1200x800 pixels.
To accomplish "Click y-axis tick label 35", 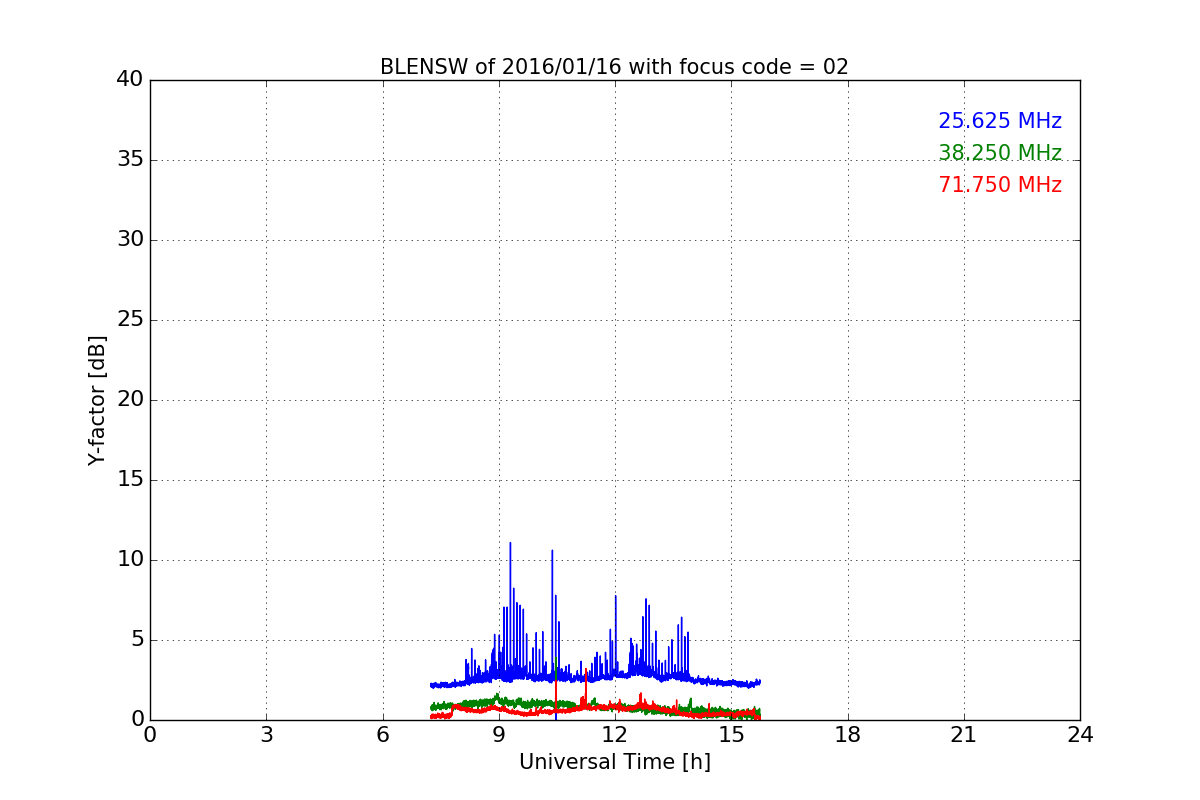I will [x=130, y=160].
